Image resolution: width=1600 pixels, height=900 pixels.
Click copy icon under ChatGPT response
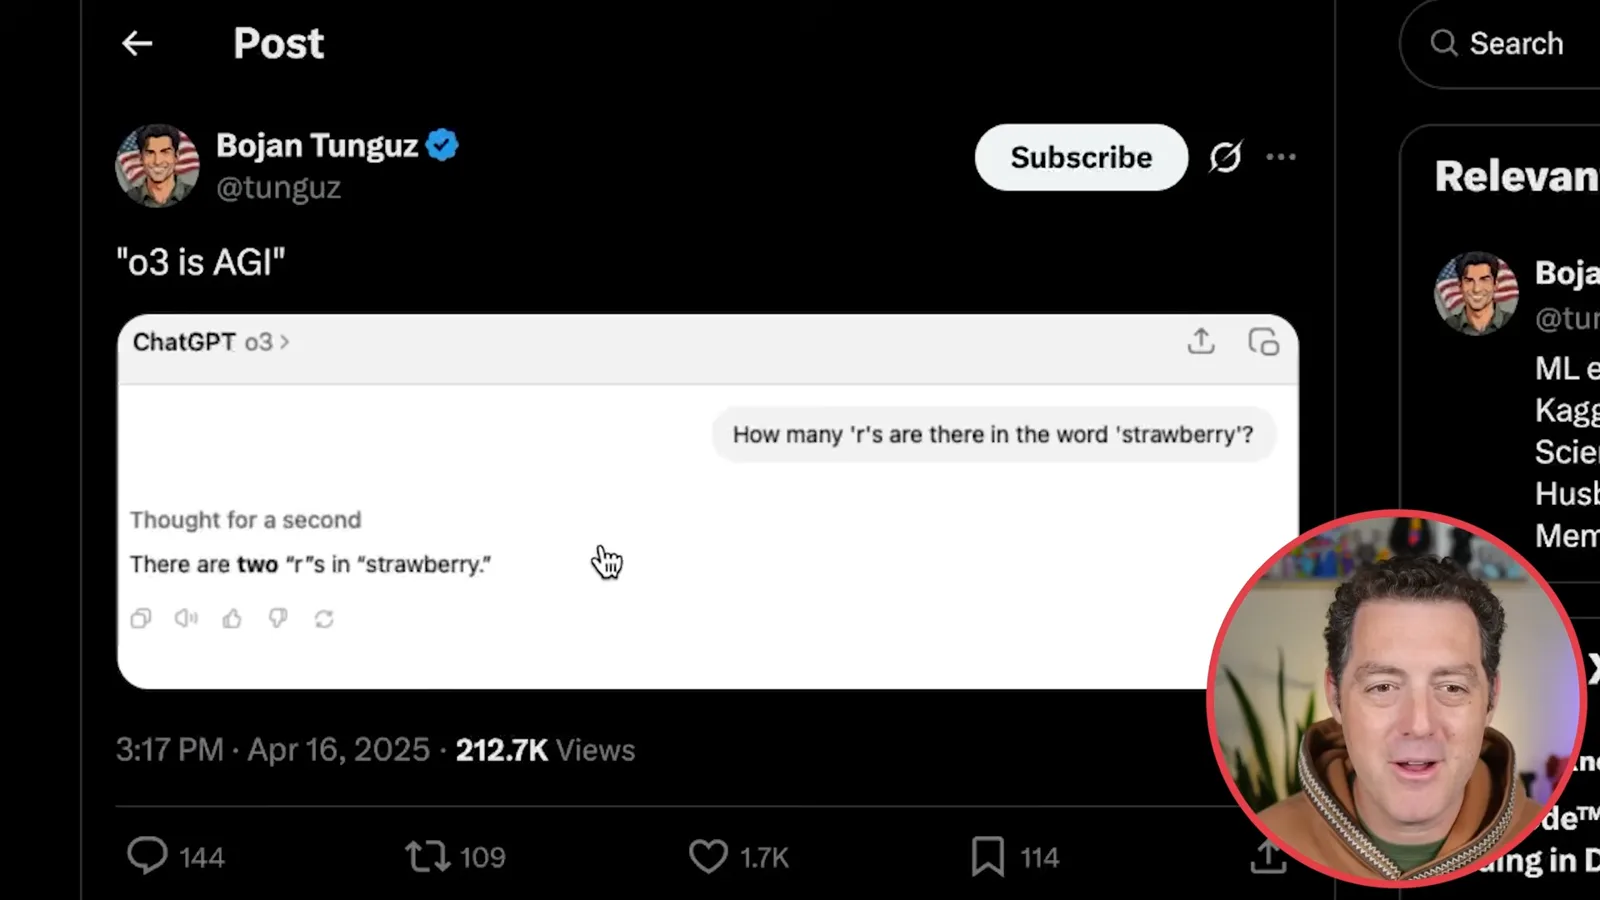[x=141, y=619]
